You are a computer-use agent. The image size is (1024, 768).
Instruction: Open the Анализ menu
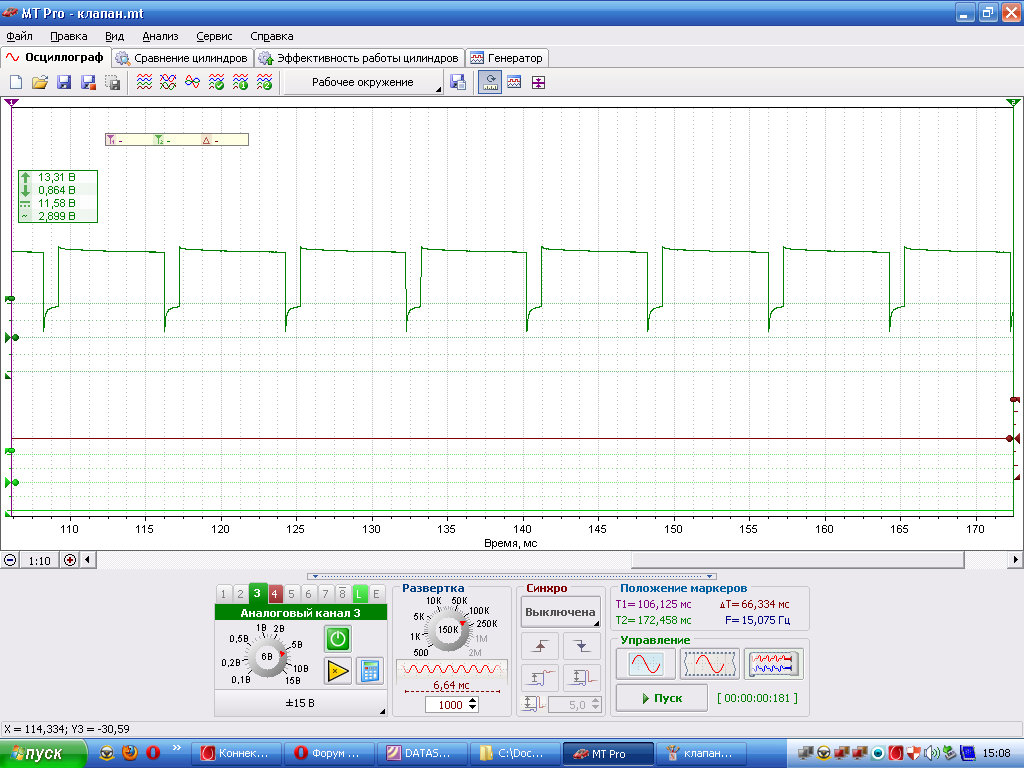(160, 36)
